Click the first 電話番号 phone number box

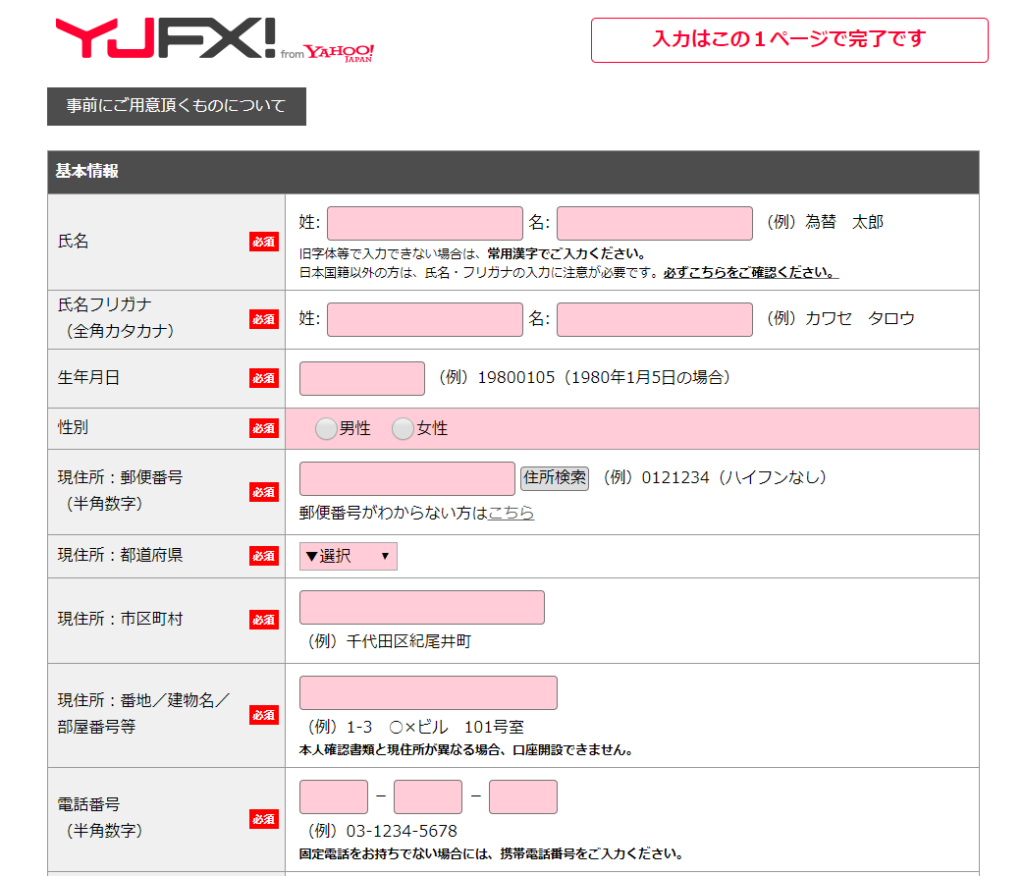[333, 796]
